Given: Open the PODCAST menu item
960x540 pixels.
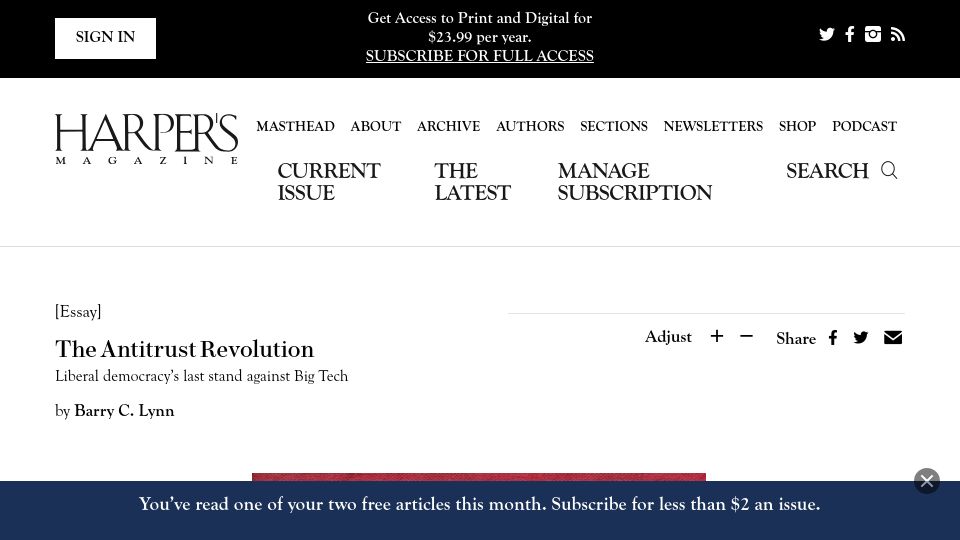Looking at the screenshot, I should coord(864,126).
